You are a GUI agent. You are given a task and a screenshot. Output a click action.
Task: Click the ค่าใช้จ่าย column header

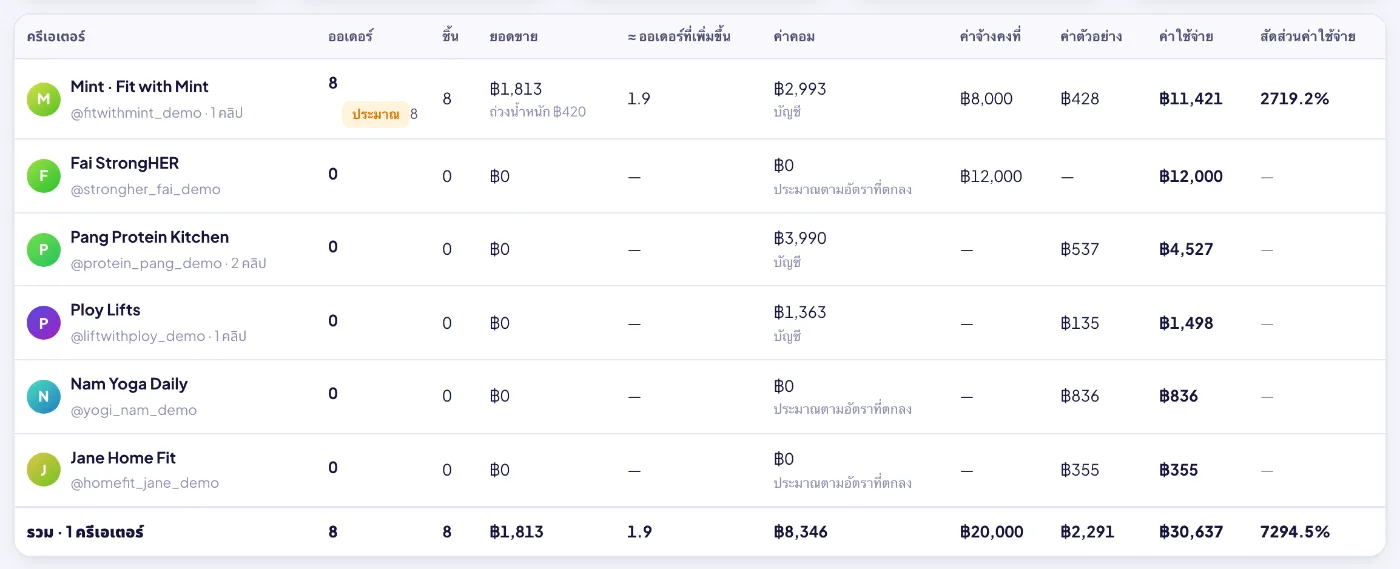click(1186, 37)
